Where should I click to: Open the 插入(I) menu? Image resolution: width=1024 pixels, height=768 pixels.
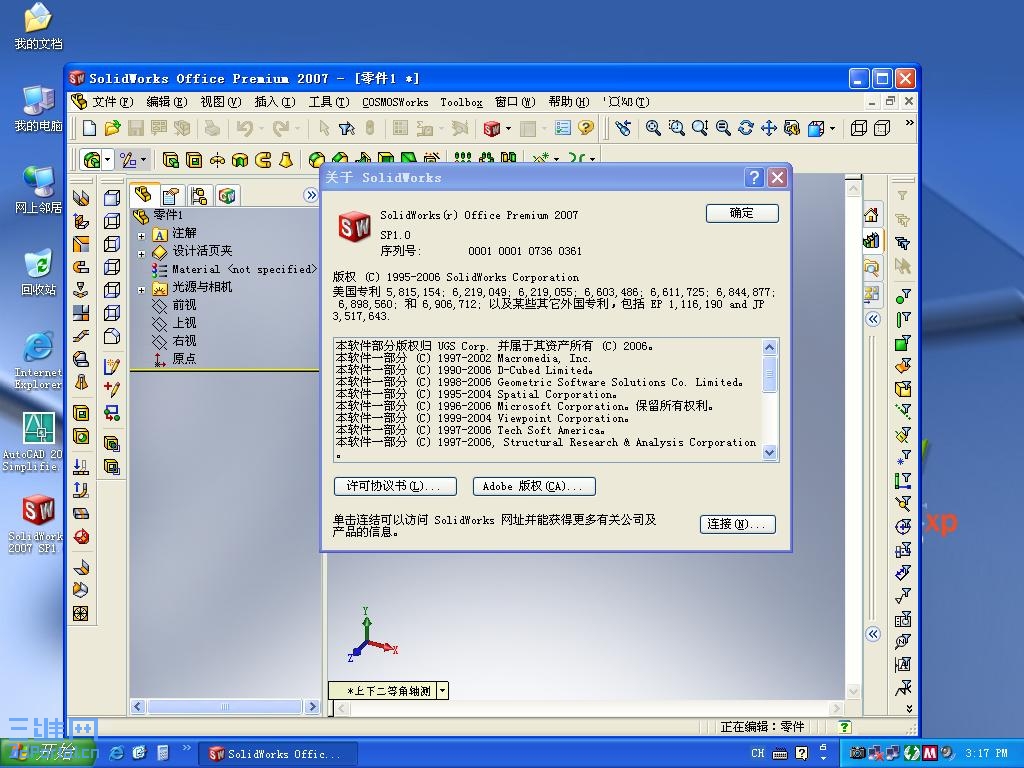pyautogui.click(x=275, y=102)
